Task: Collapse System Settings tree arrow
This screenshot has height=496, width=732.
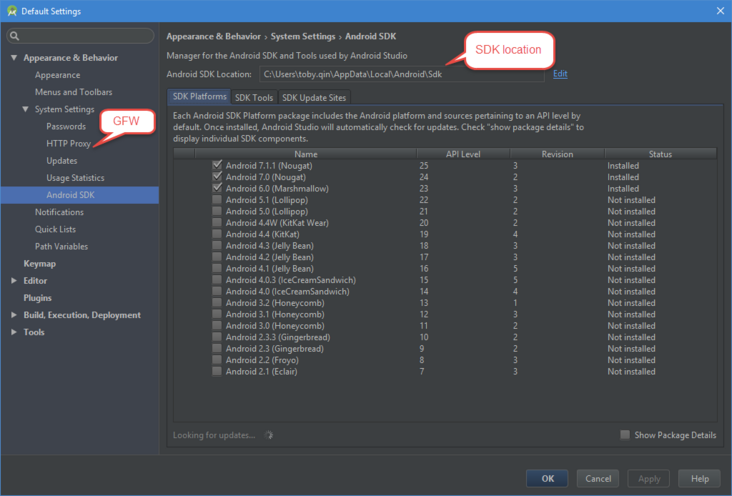Action: tap(25, 109)
